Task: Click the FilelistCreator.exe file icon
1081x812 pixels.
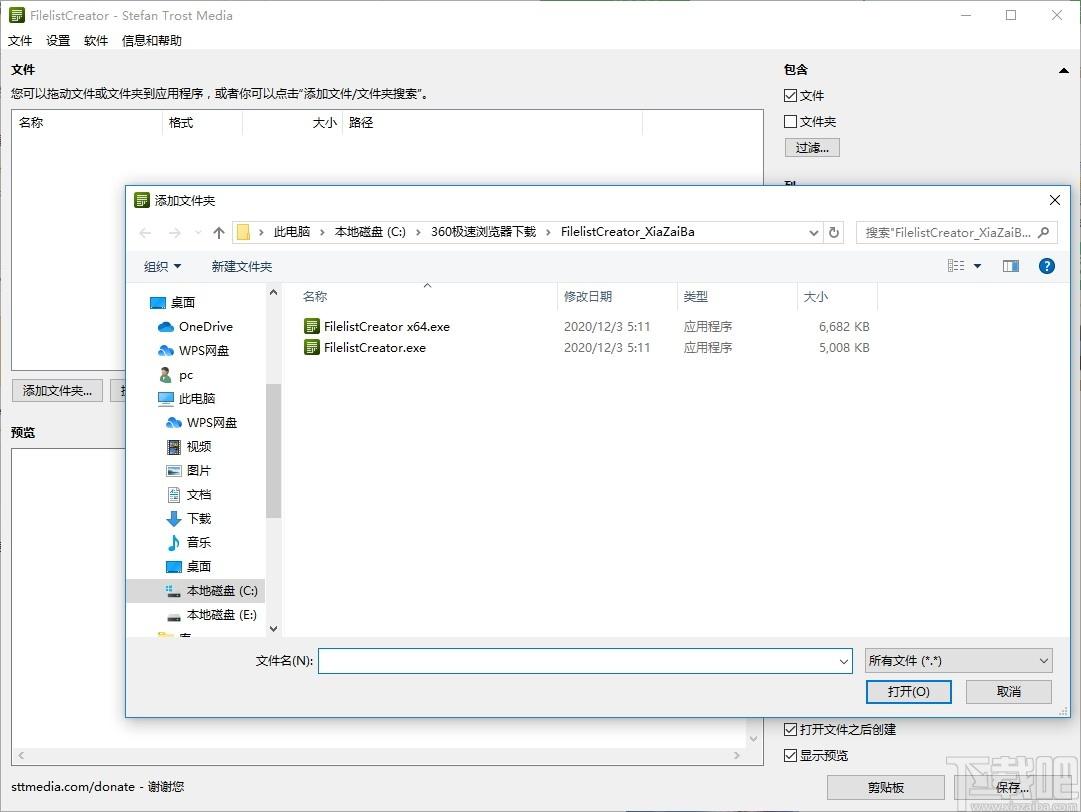Action: (312, 347)
